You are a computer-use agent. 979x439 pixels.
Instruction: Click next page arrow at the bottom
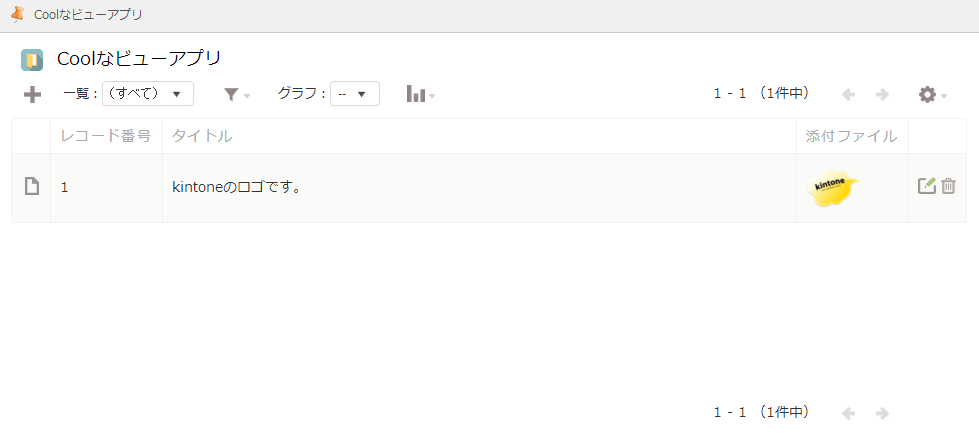click(882, 413)
